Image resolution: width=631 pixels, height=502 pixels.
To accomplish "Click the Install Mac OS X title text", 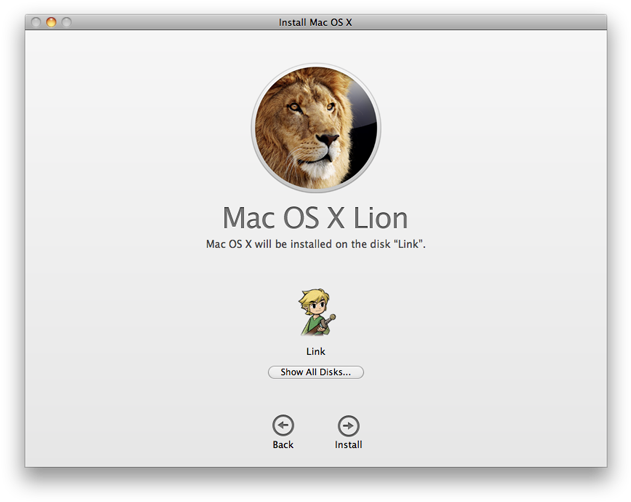I will [316, 23].
